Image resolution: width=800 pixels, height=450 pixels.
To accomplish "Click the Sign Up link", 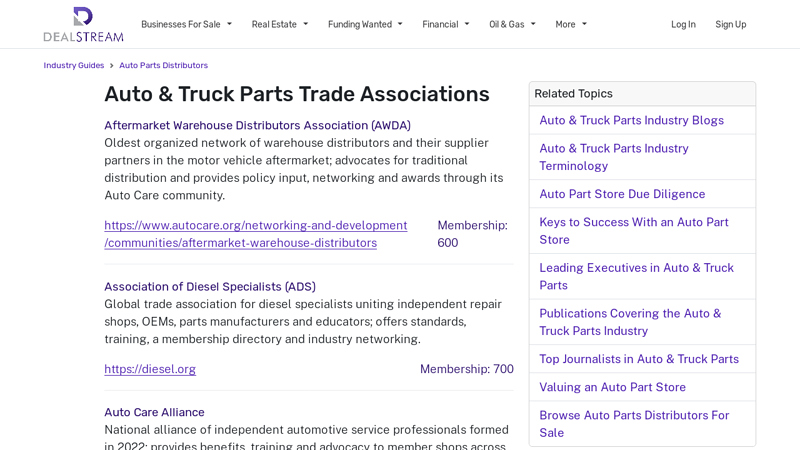I will point(731,24).
